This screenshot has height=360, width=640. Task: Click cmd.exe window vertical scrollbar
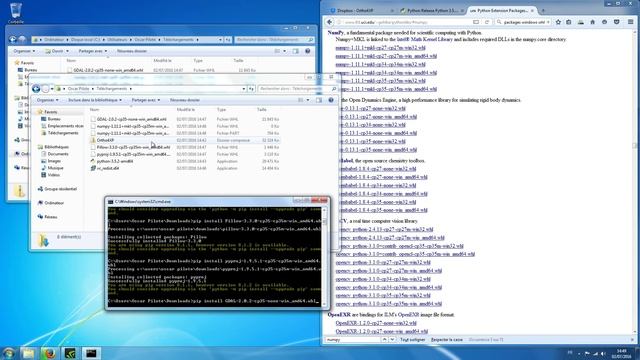click(324, 256)
